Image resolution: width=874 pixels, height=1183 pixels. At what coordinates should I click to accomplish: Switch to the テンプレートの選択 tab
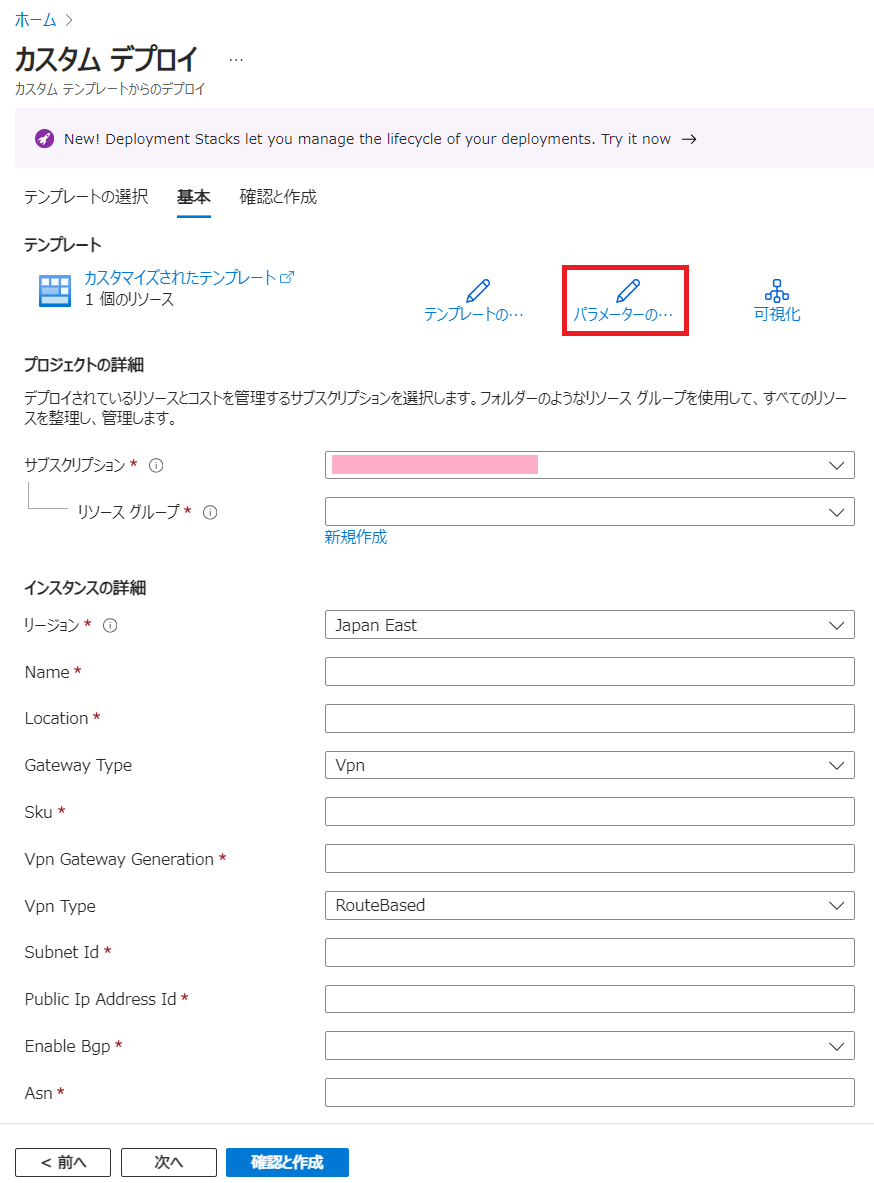tap(86, 197)
